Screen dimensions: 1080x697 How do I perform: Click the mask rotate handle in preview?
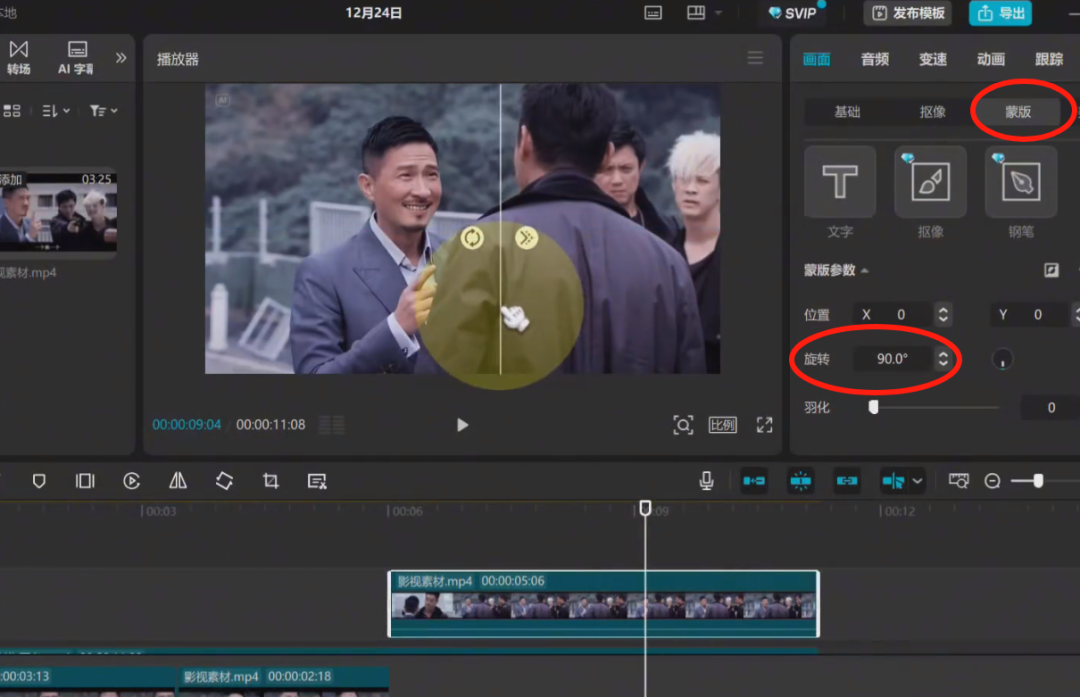472,238
